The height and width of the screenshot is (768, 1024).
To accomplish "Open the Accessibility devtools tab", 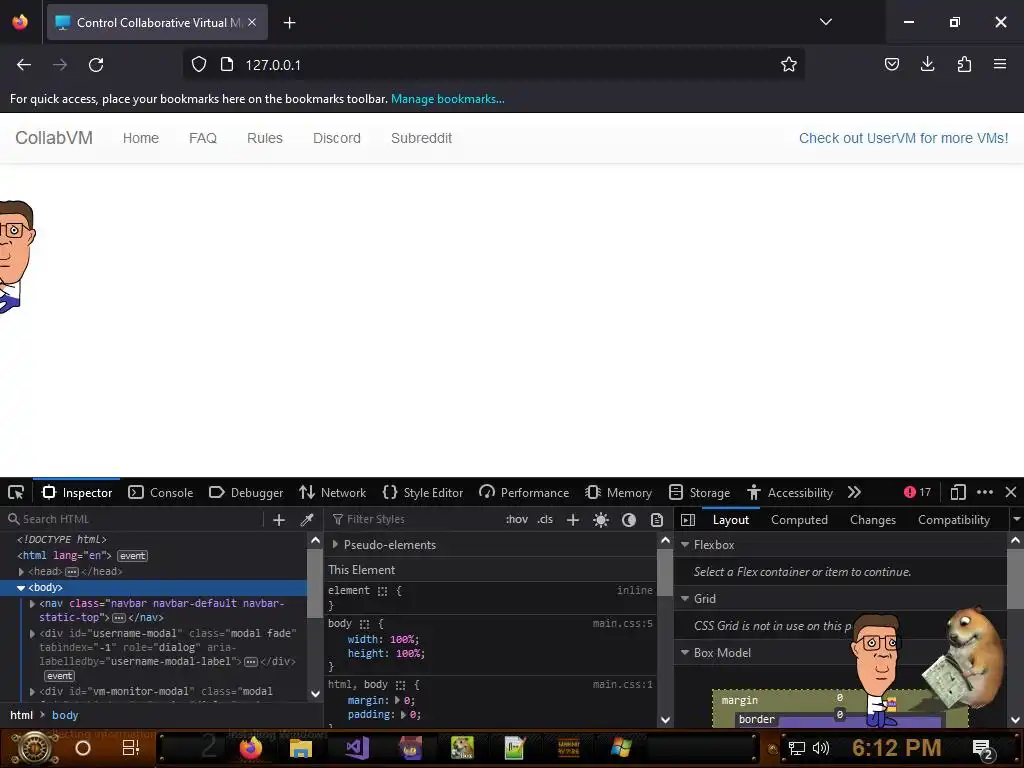I will [x=790, y=492].
